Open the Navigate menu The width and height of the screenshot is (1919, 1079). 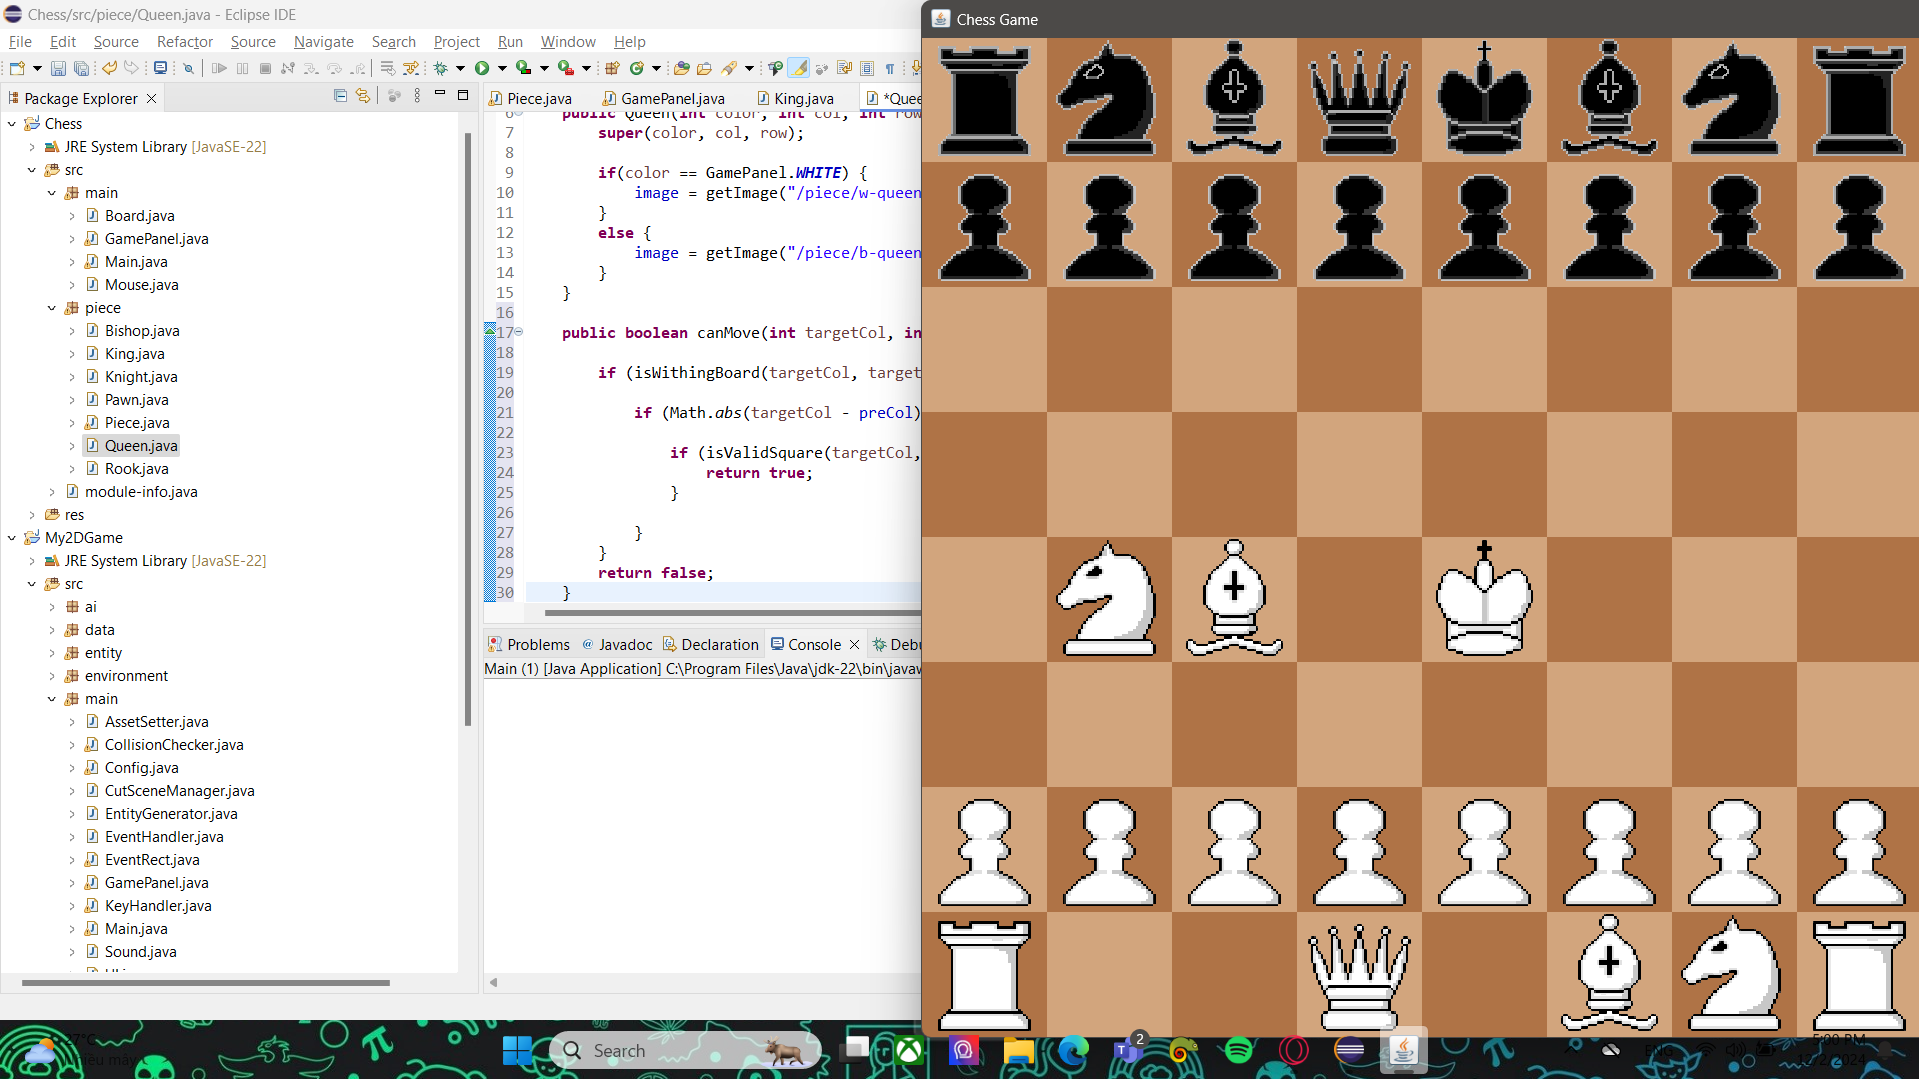(x=323, y=41)
